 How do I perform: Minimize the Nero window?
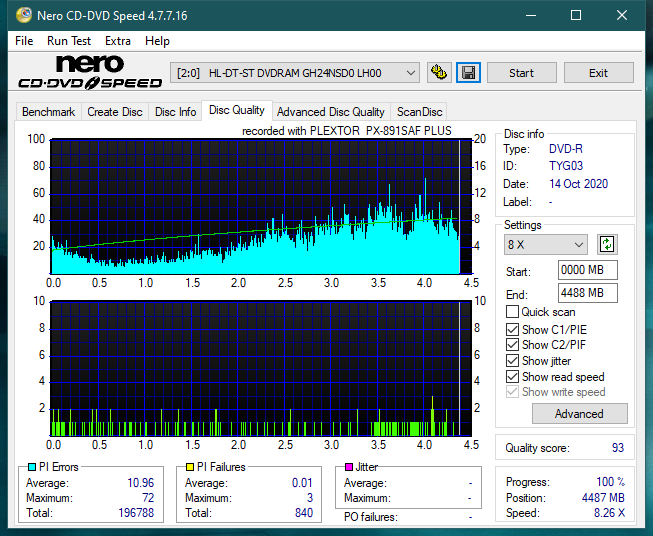click(x=531, y=15)
